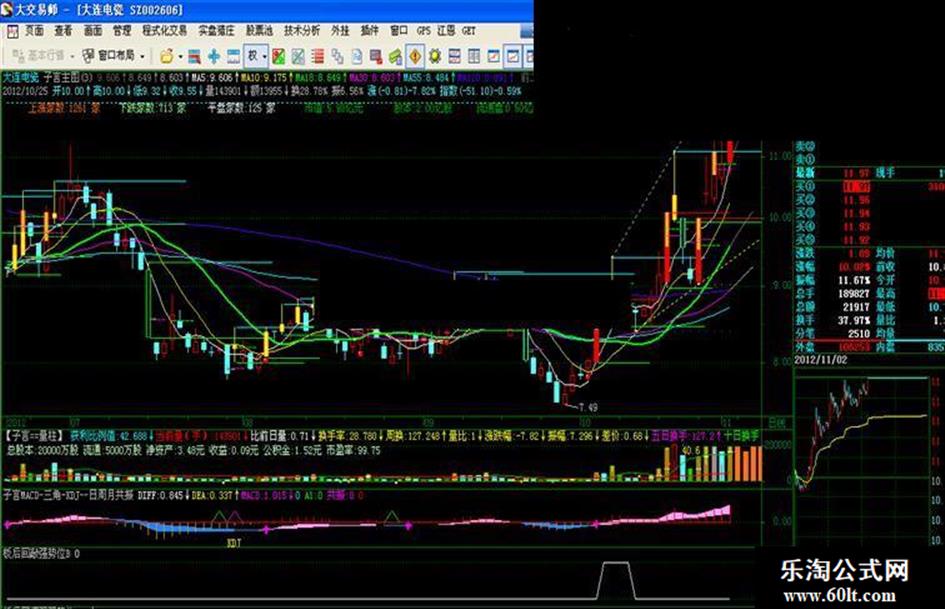
Task: Click the tall red candlestick near 8.00
Action: 596,346
